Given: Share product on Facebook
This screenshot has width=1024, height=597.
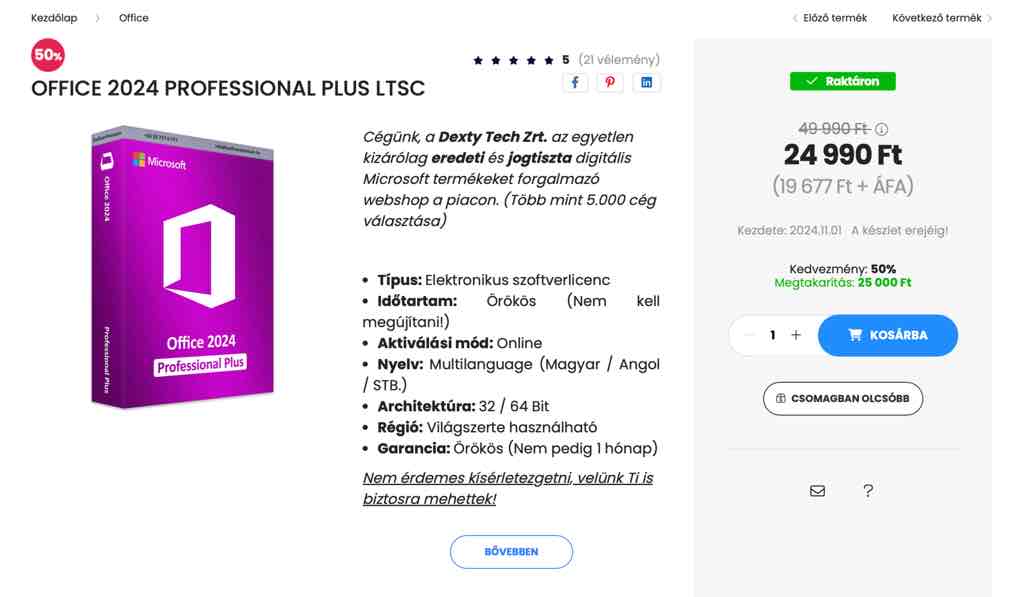Looking at the screenshot, I should click(575, 82).
